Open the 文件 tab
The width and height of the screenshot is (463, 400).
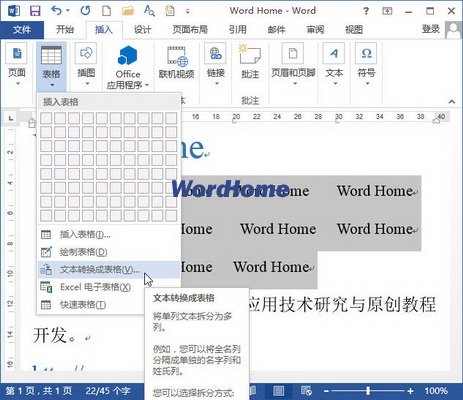tap(22, 30)
